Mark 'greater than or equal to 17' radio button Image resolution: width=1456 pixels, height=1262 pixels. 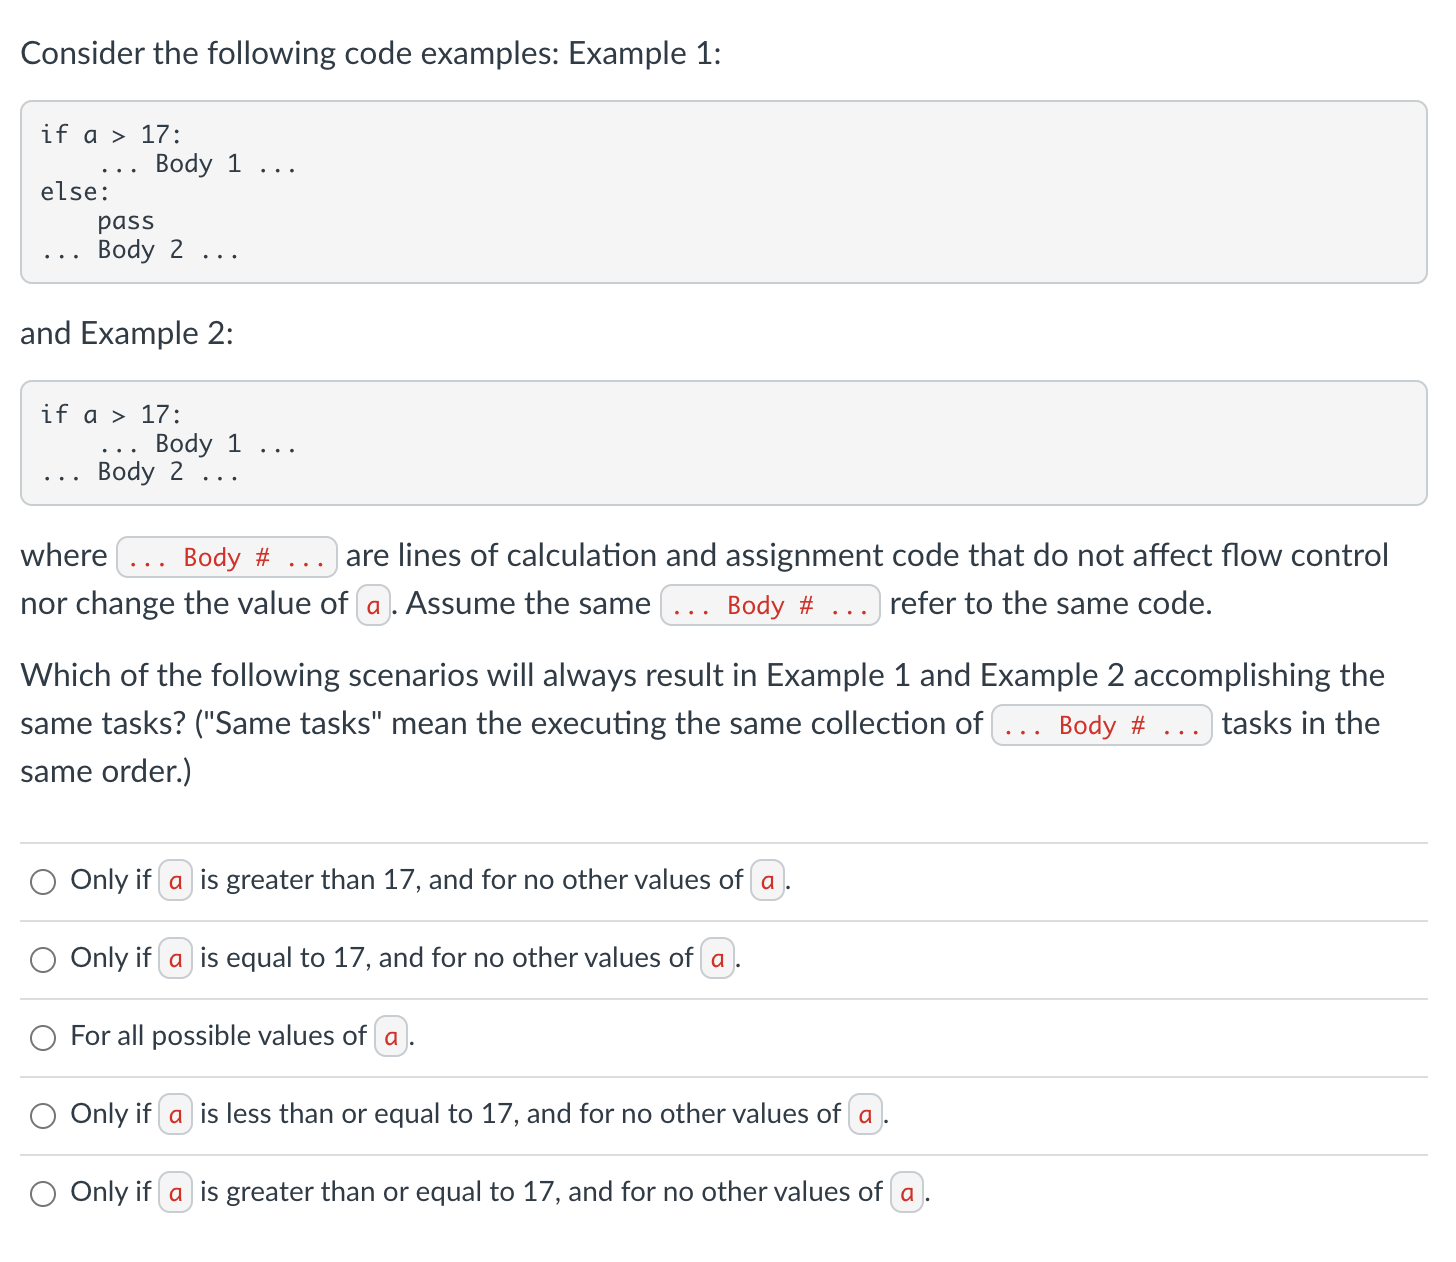[x=43, y=1193]
